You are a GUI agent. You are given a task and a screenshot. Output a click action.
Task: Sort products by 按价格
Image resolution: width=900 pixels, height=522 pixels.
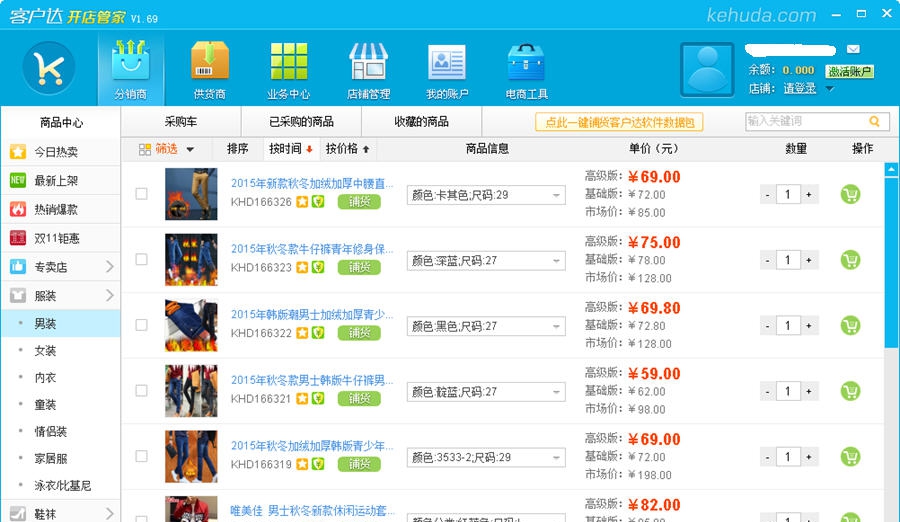coord(347,149)
